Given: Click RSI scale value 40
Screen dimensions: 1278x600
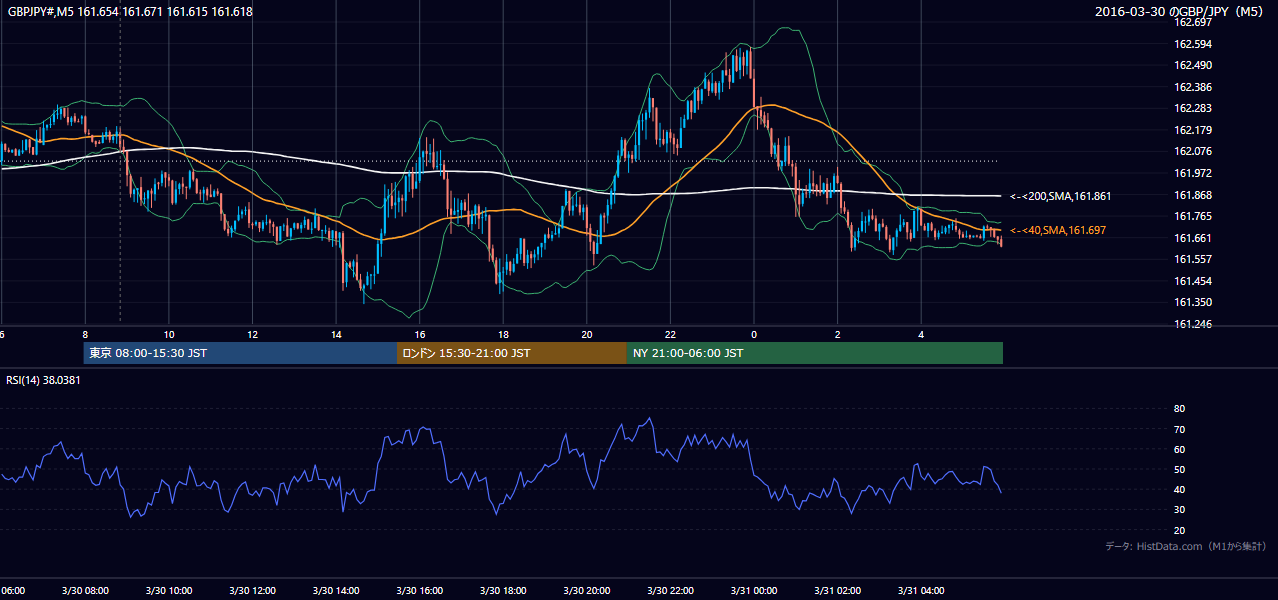Looking at the screenshot, I should click(1179, 489).
